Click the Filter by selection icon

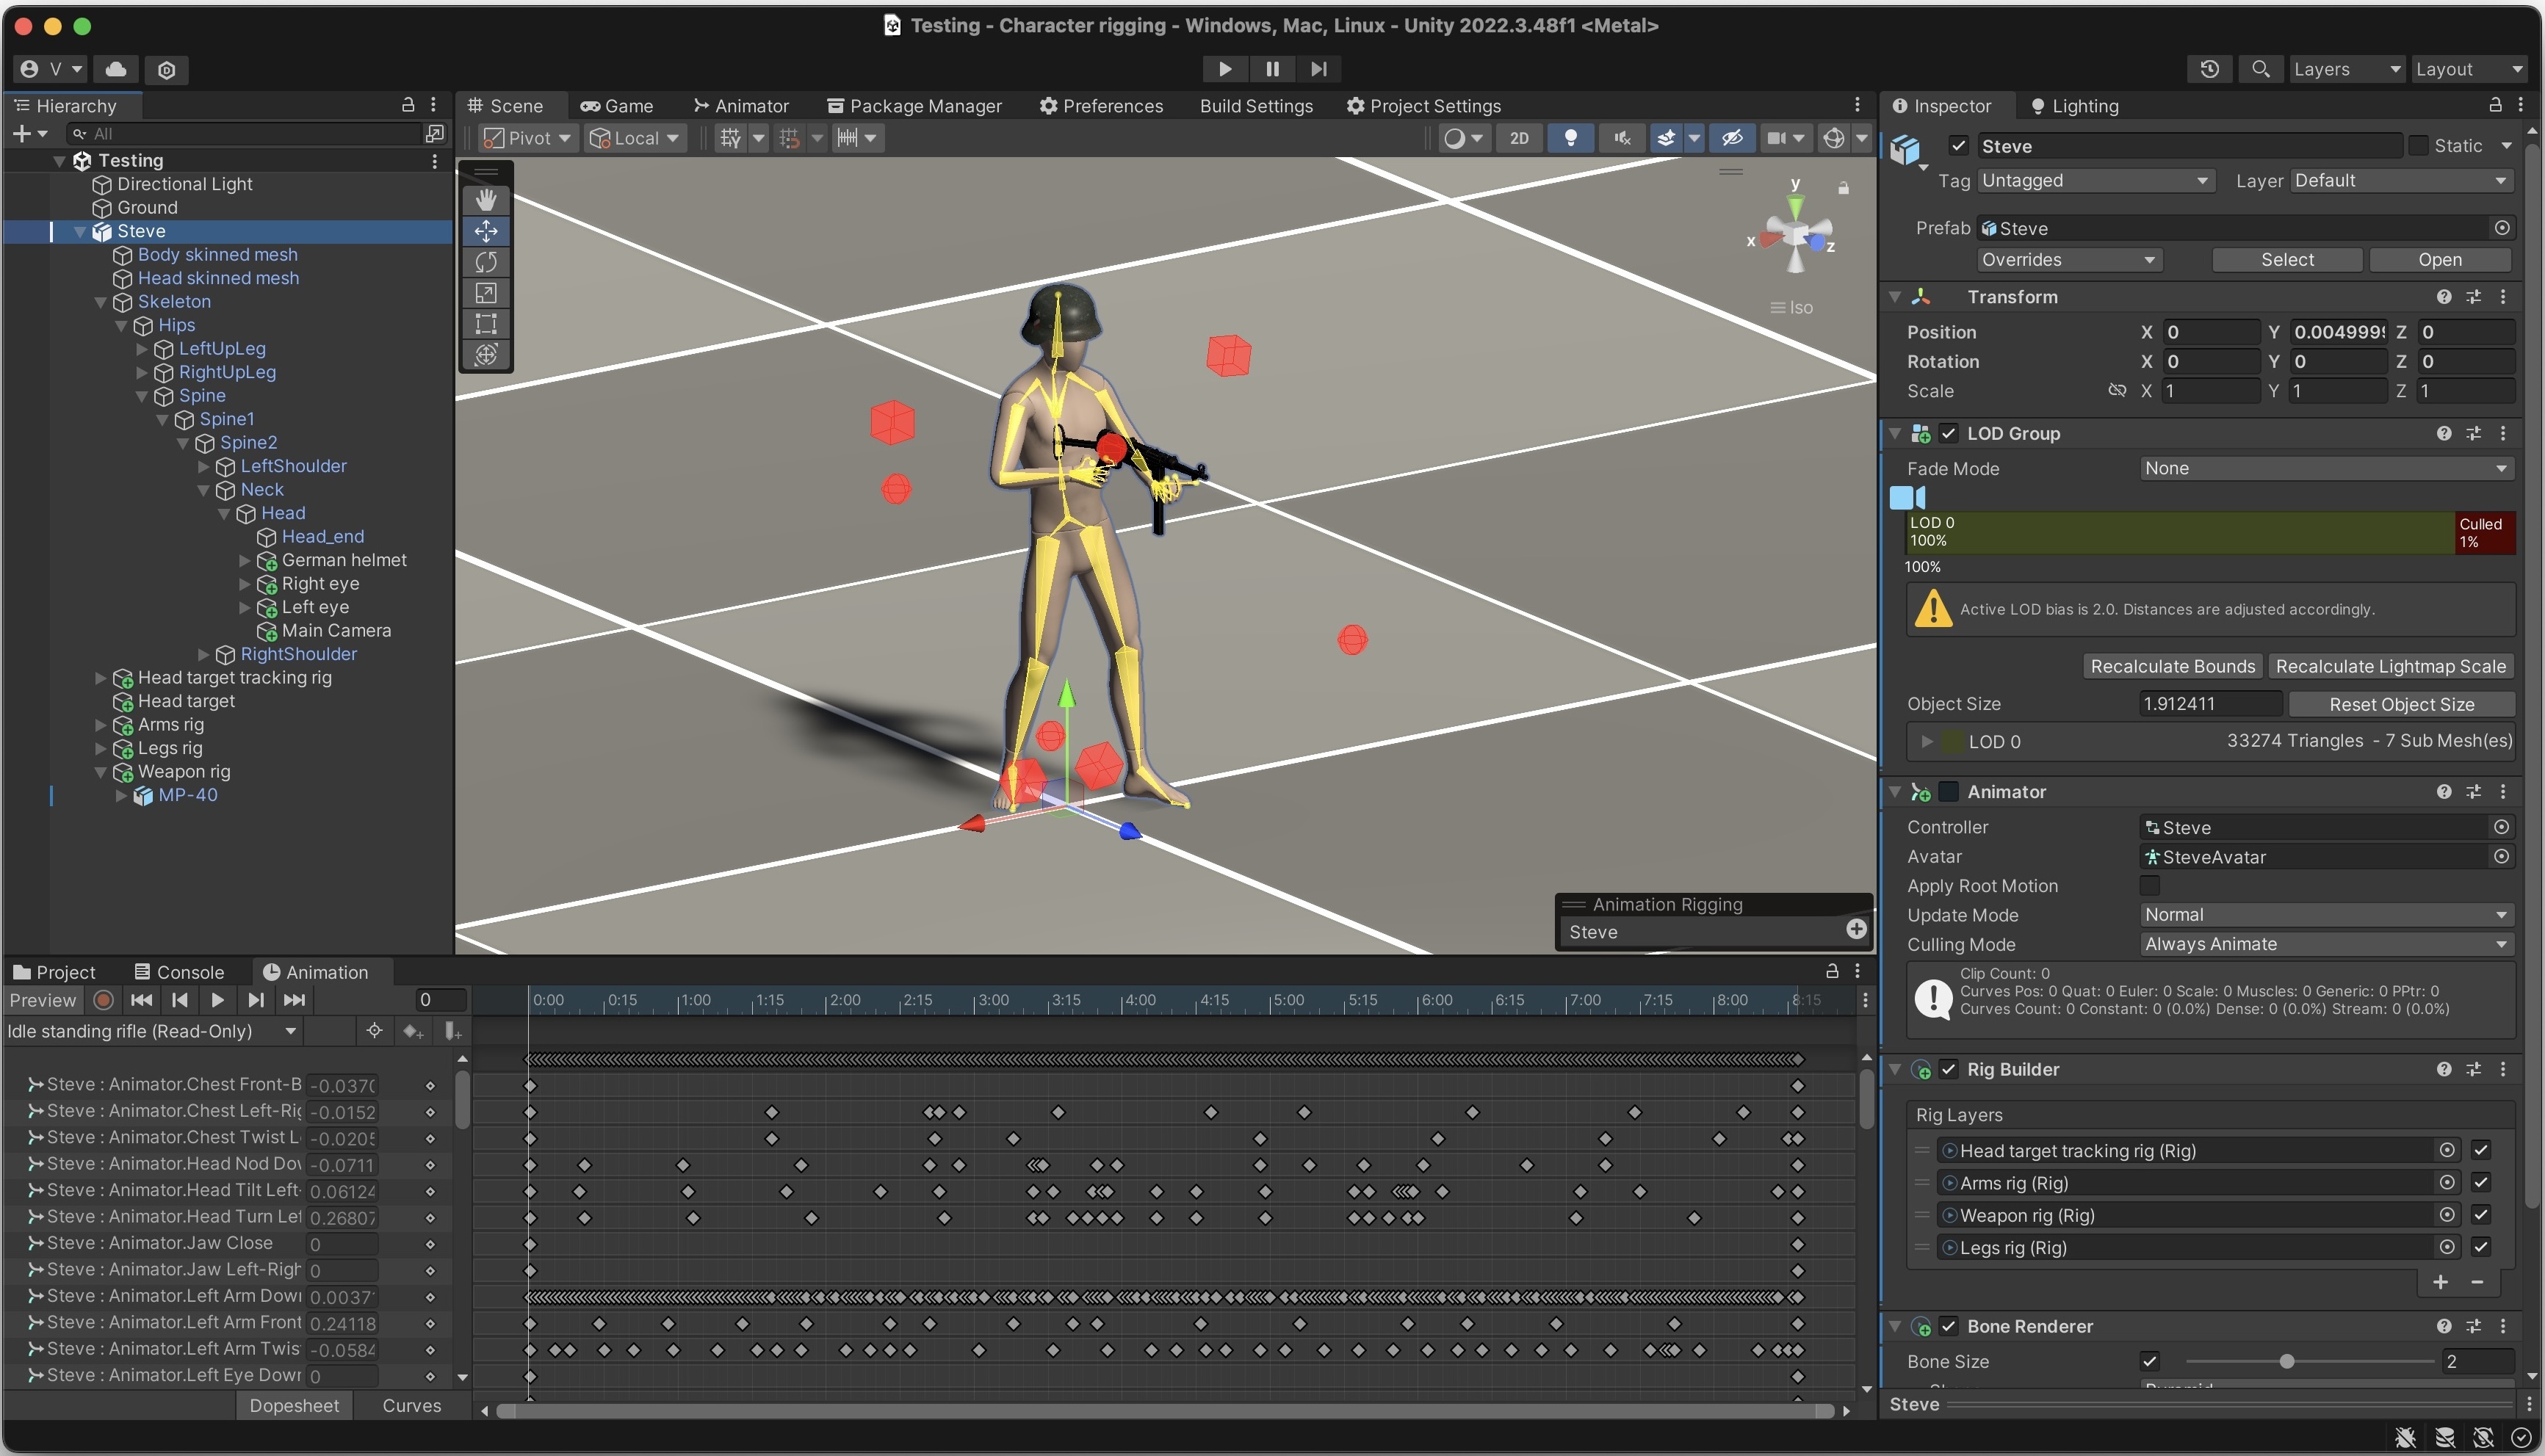click(x=374, y=1031)
